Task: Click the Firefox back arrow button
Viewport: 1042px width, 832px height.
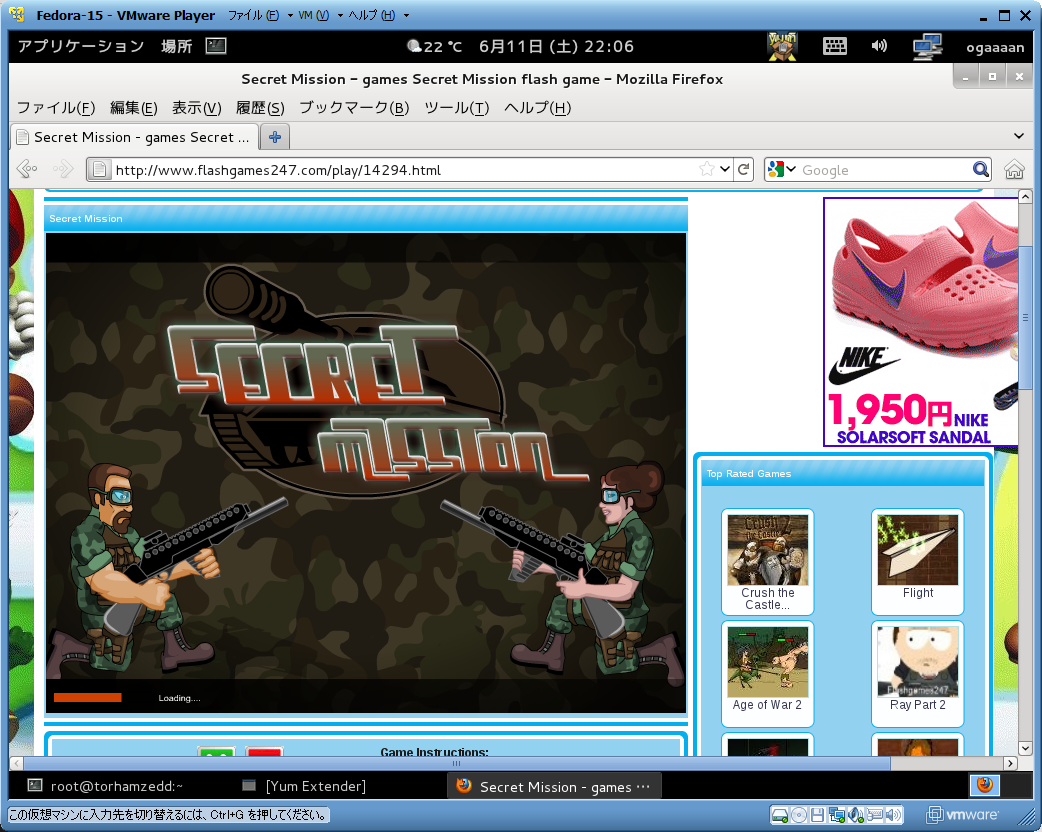Action: (x=27, y=169)
